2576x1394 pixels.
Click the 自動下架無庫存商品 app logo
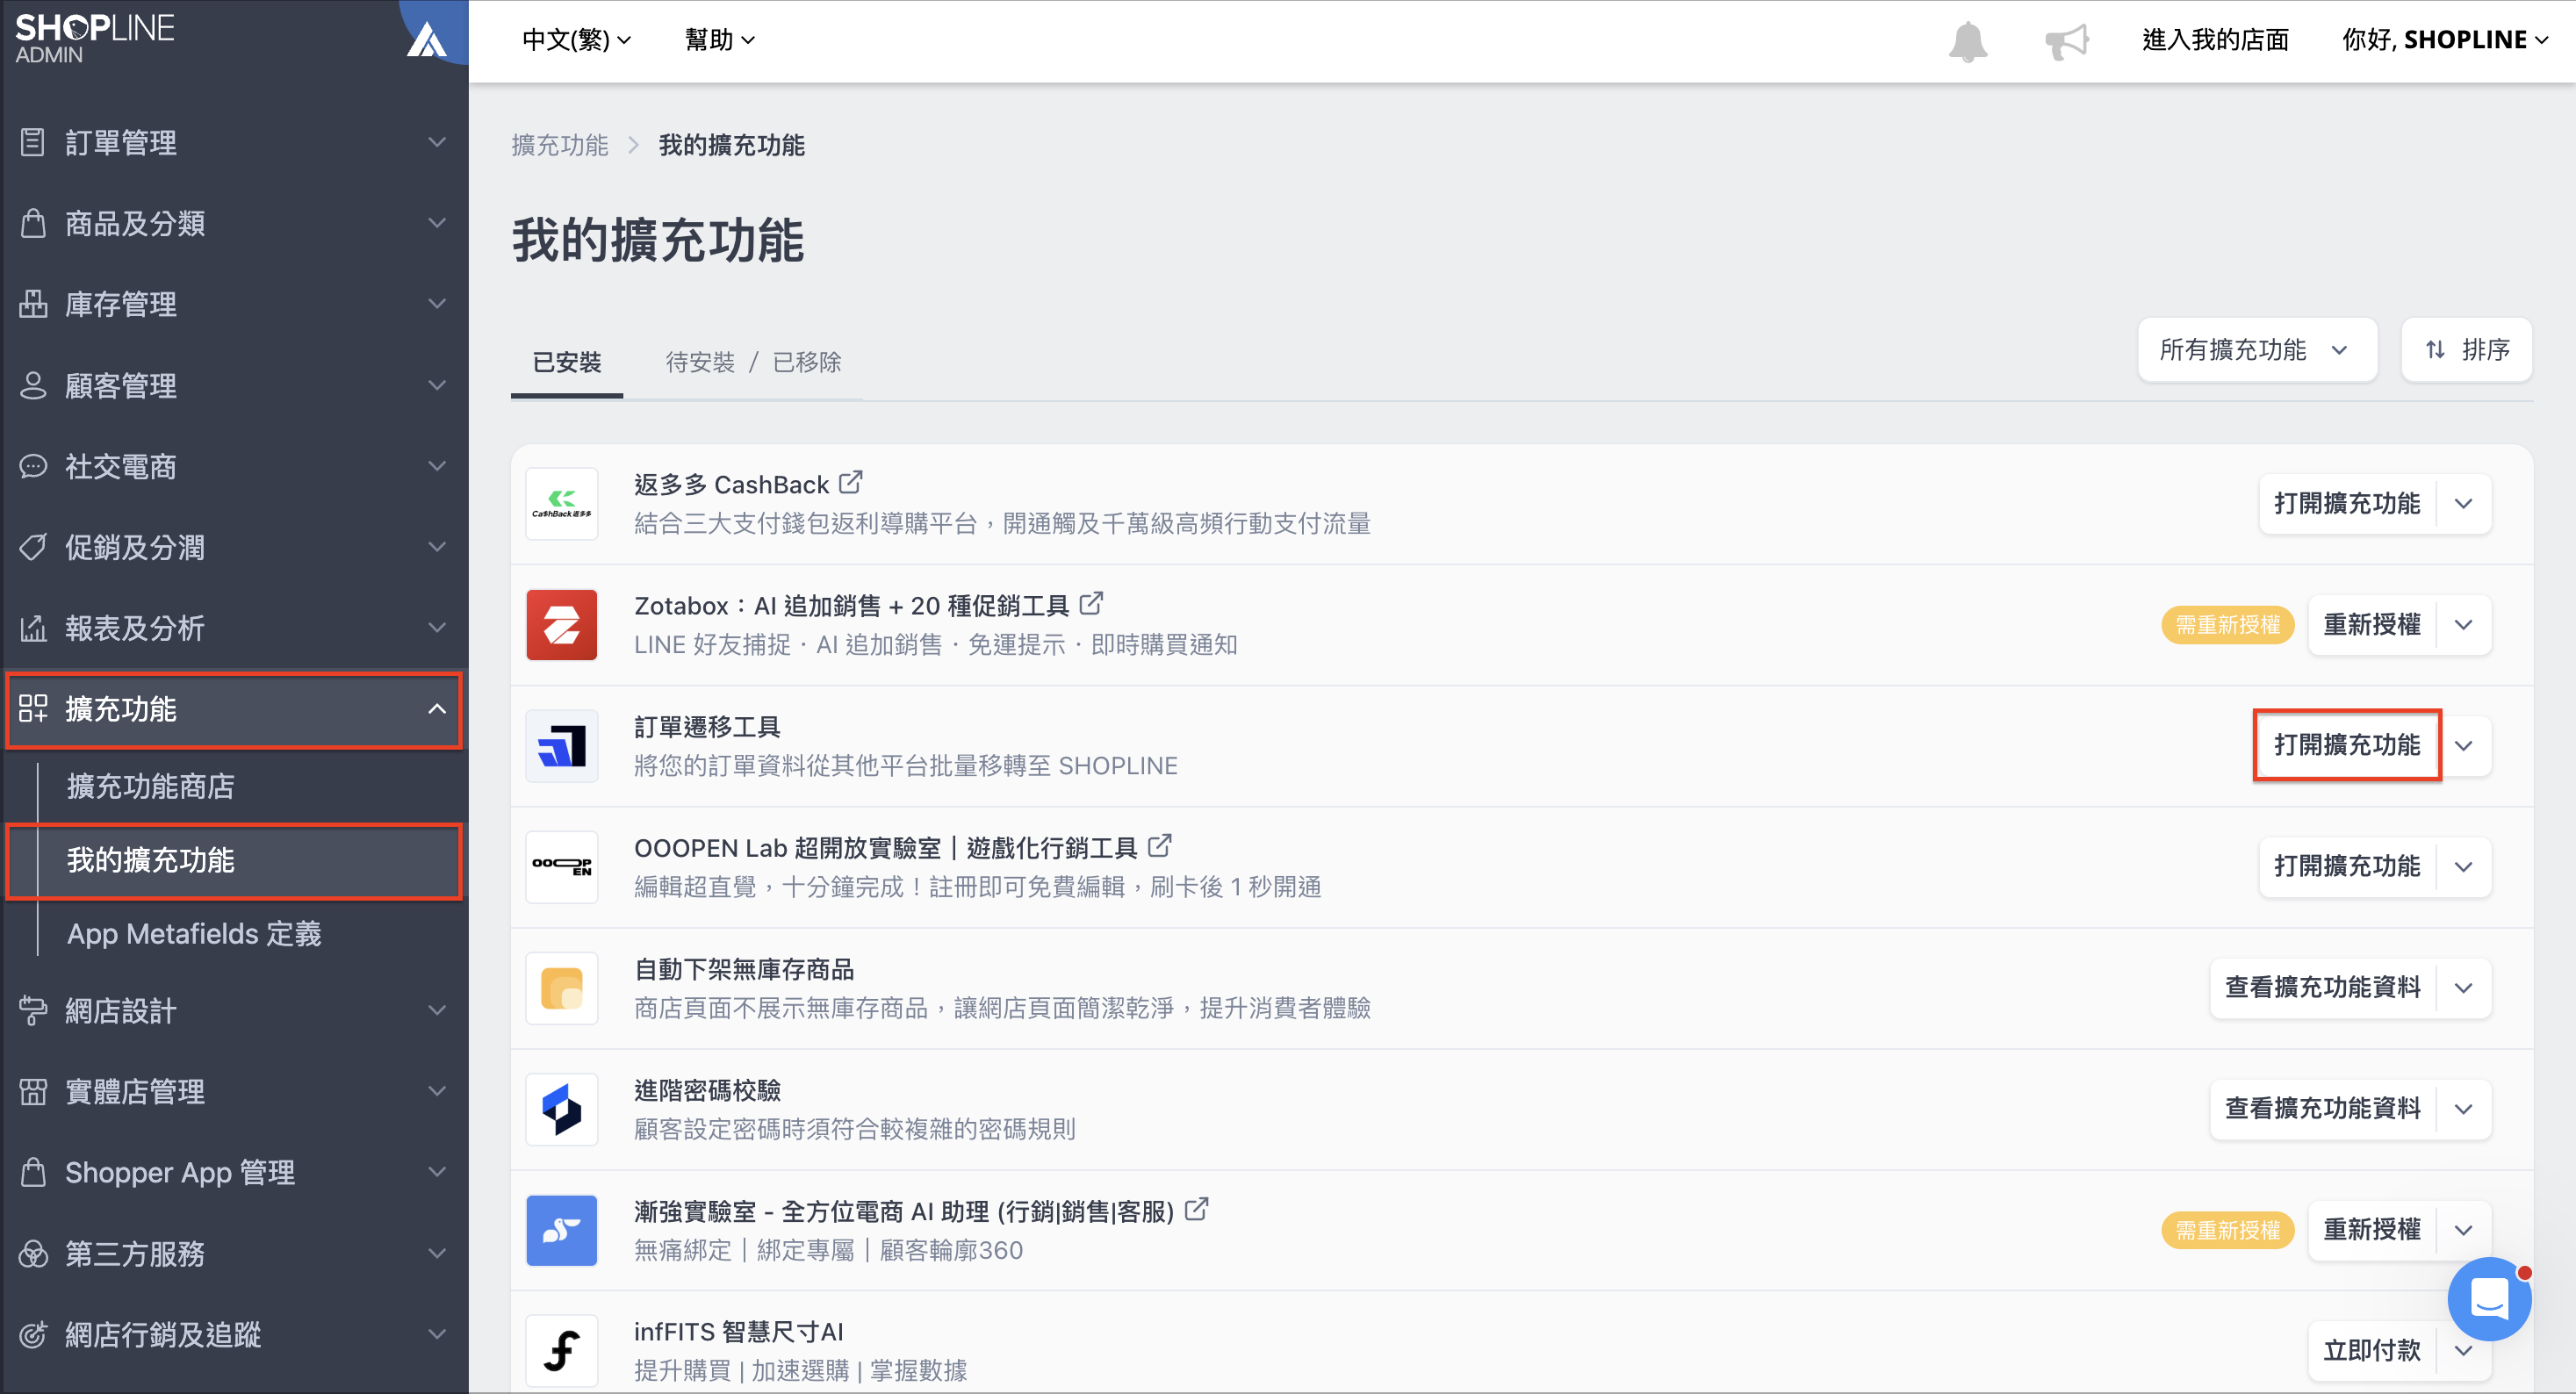[562, 987]
